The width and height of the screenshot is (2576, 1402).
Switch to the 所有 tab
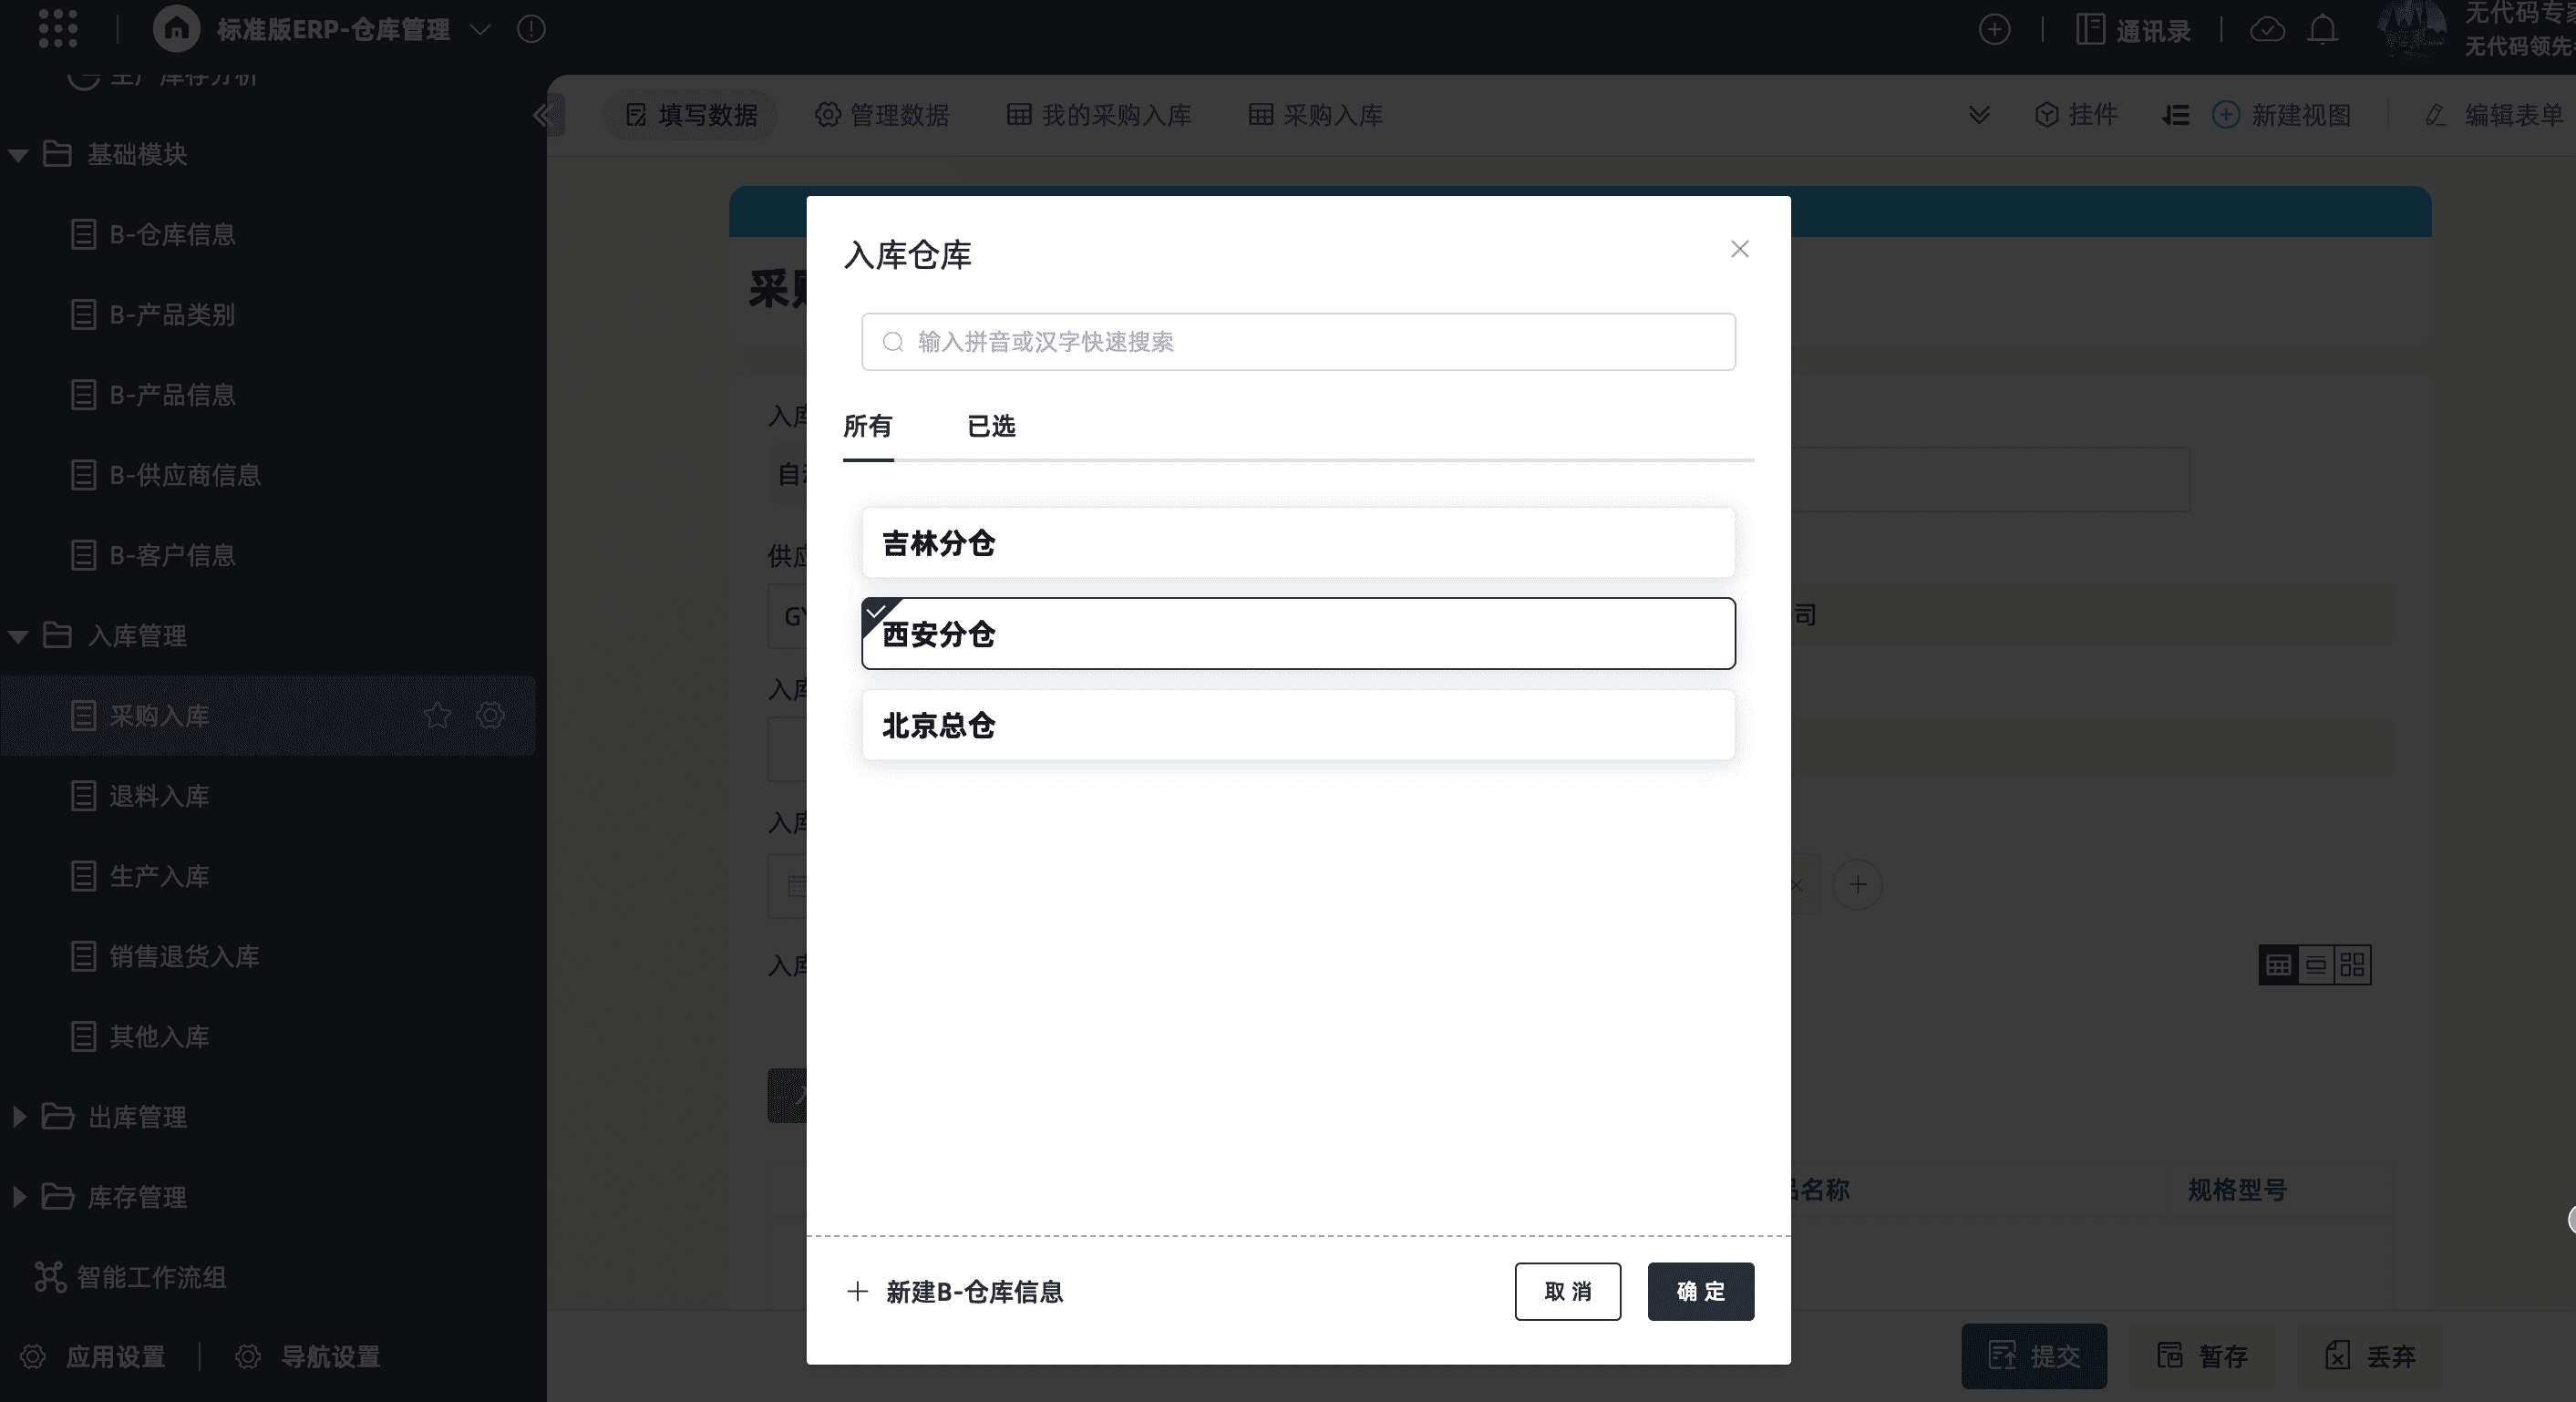[867, 427]
